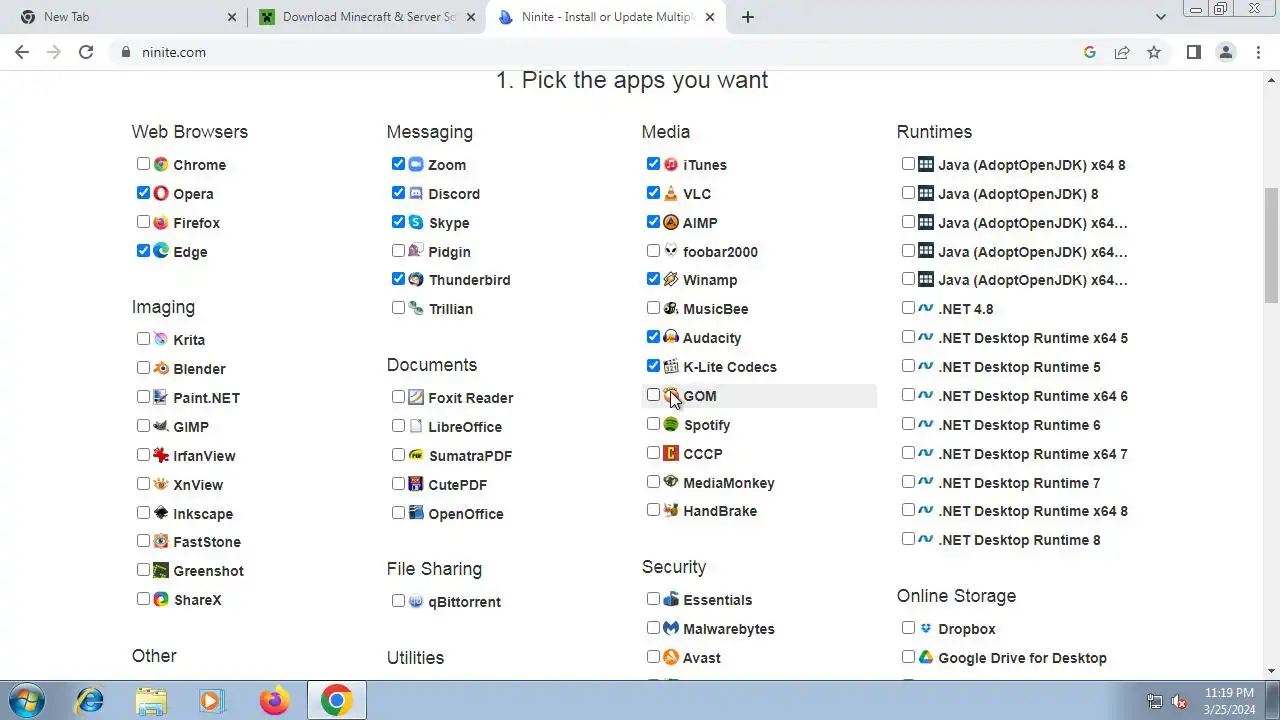Image resolution: width=1280 pixels, height=720 pixels.
Task: Click the Thunderbird app icon
Action: [x=416, y=279]
